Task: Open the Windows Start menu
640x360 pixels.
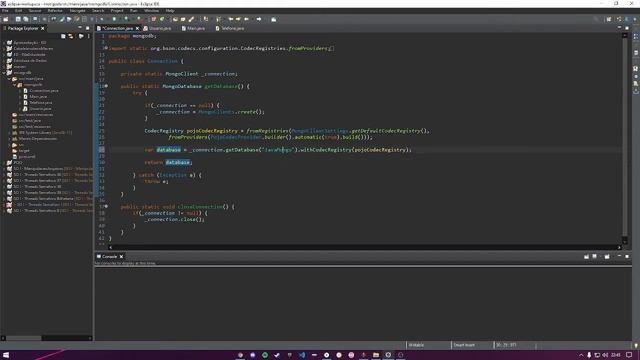Action: [6, 355]
